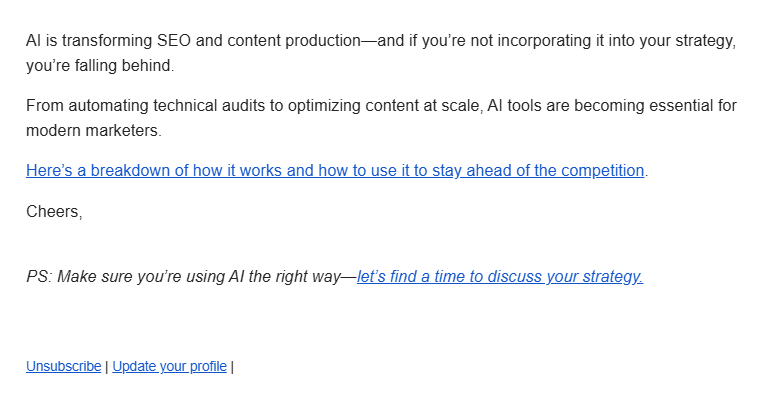Viewport: 780px width, 397px height.
Task: Click the 'modern marketers.' text line
Action: click(x=94, y=130)
